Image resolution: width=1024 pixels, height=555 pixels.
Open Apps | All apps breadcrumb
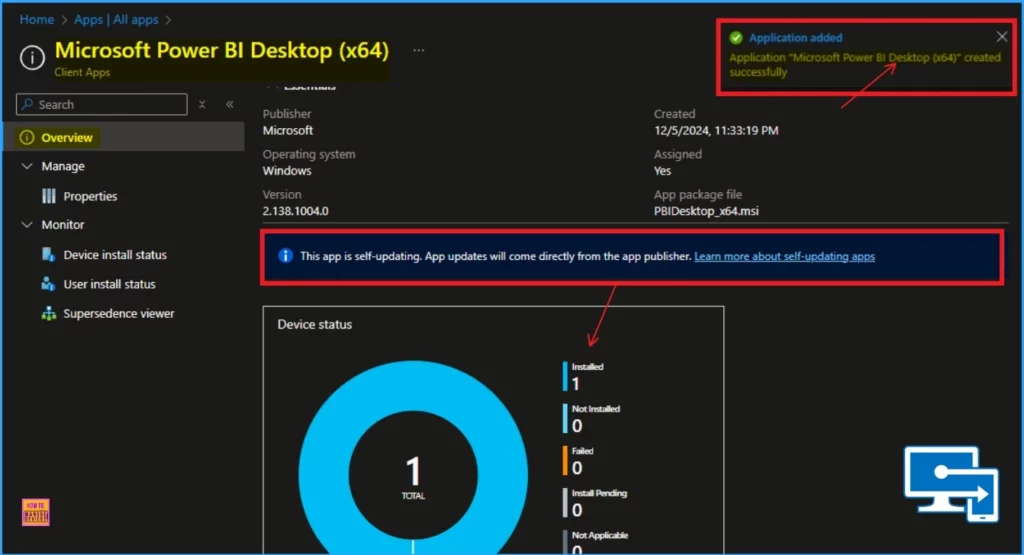click(x=116, y=20)
